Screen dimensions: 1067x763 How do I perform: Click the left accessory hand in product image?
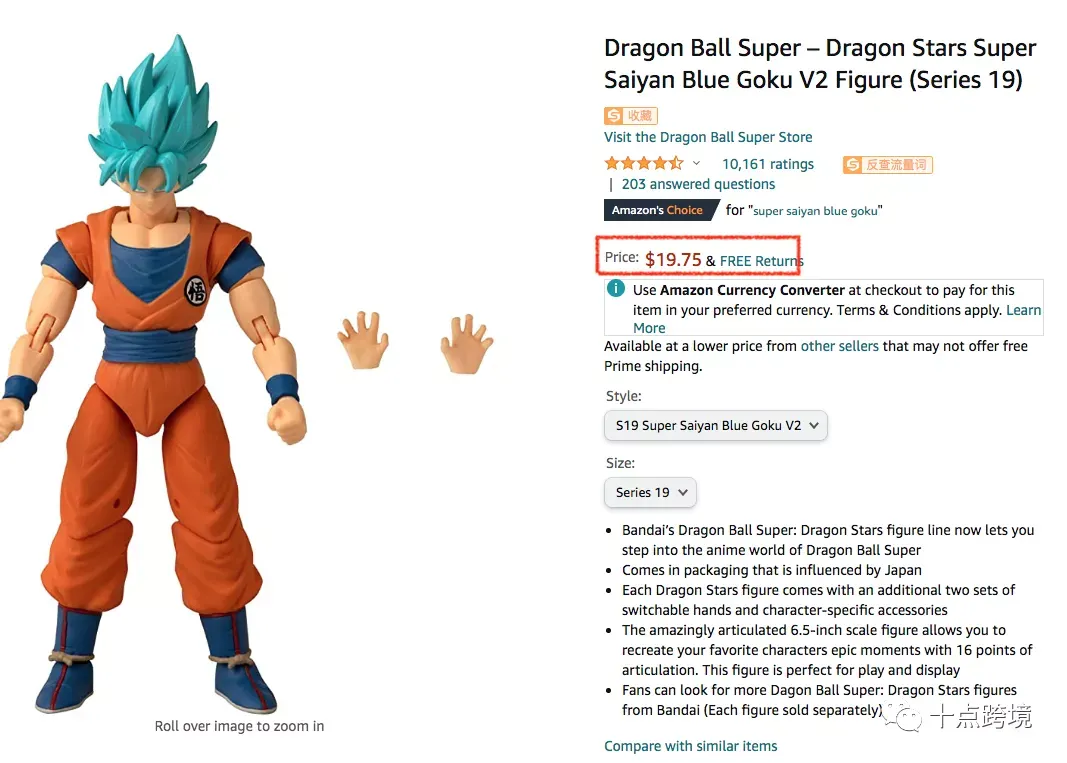(x=363, y=340)
